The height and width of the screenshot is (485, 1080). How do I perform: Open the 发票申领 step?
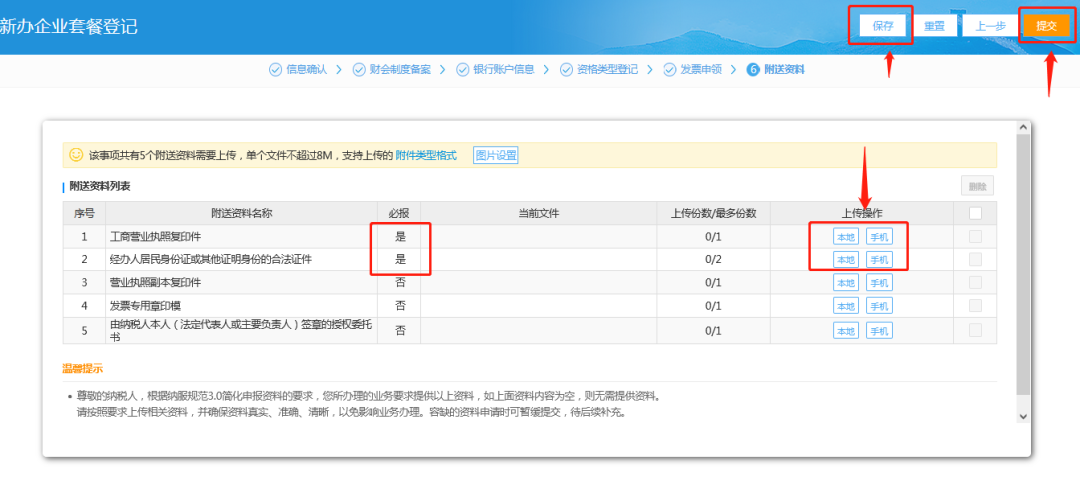pos(701,70)
